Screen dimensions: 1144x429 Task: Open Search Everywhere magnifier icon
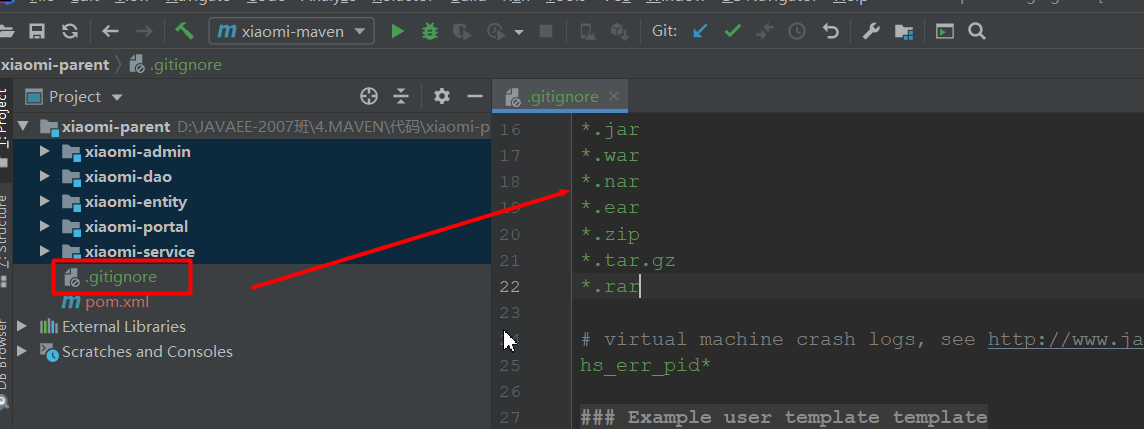pos(977,31)
